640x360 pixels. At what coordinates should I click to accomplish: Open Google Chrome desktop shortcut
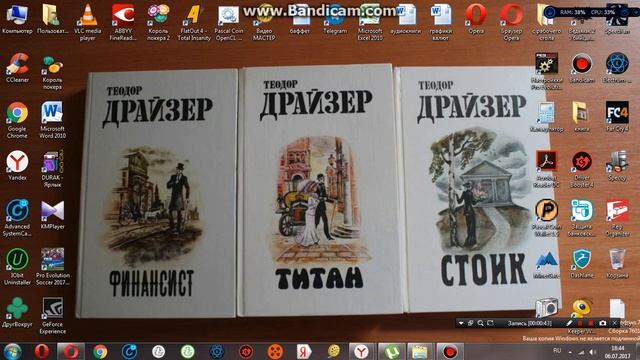pyautogui.click(x=17, y=120)
